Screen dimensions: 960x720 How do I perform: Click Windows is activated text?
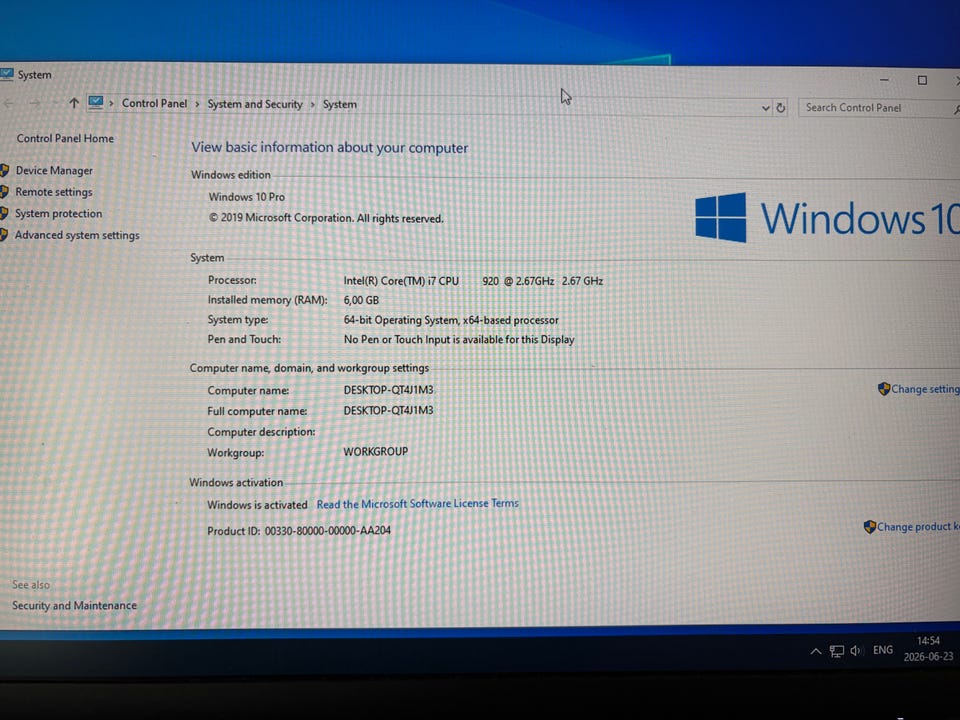point(257,505)
